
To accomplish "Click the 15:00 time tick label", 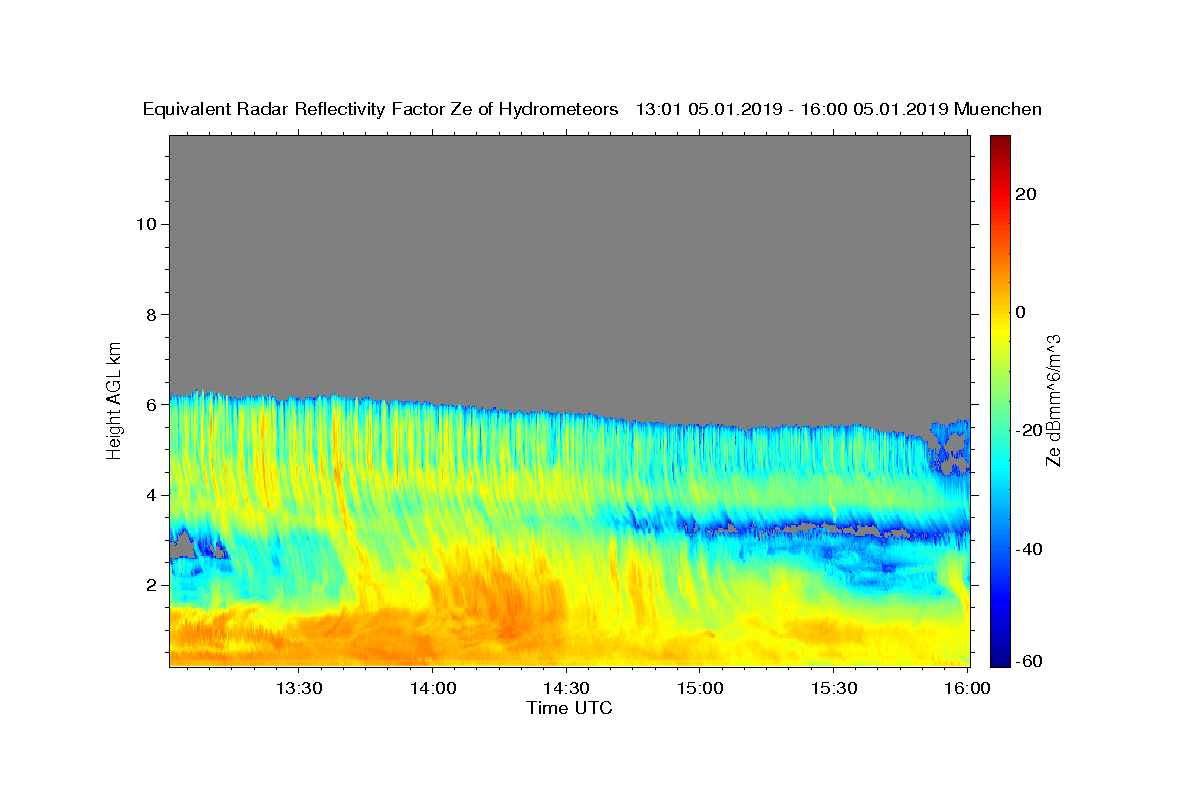I will 700,689.
